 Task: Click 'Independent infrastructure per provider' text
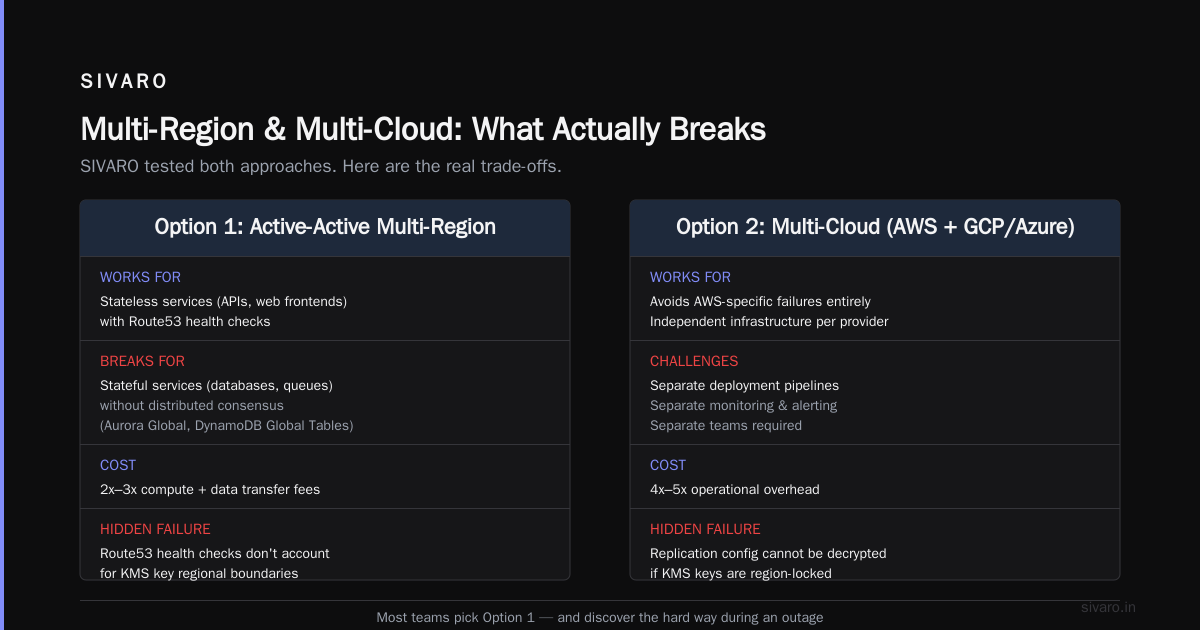[x=769, y=321]
